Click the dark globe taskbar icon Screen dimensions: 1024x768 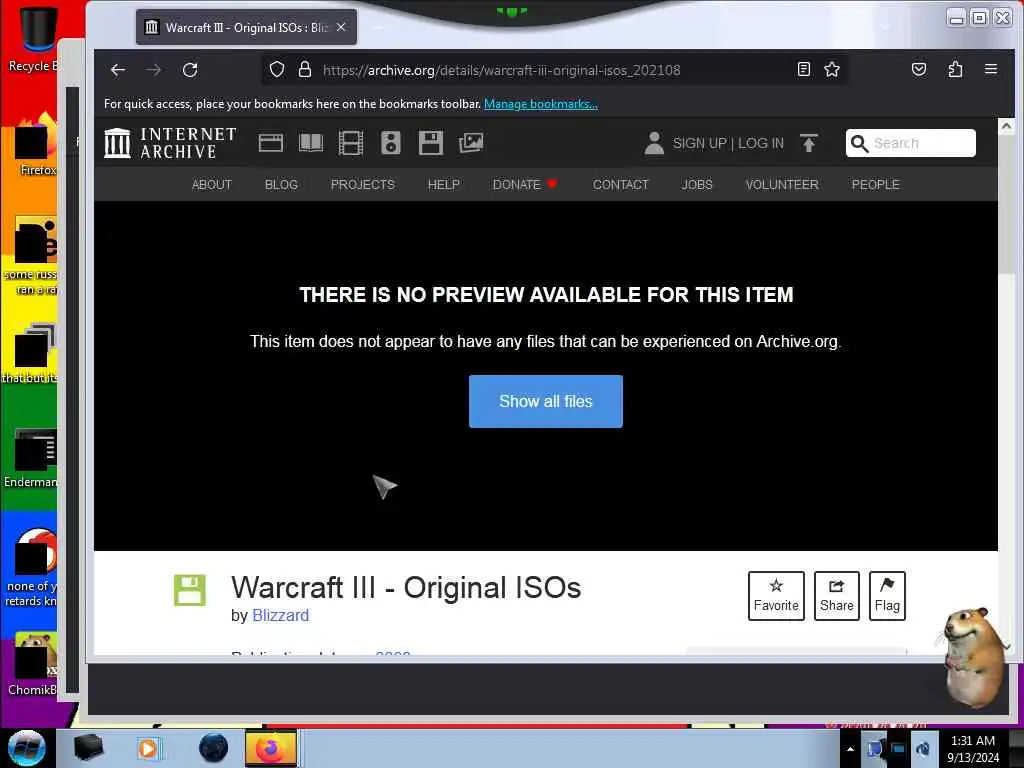[x=214, y=748]
